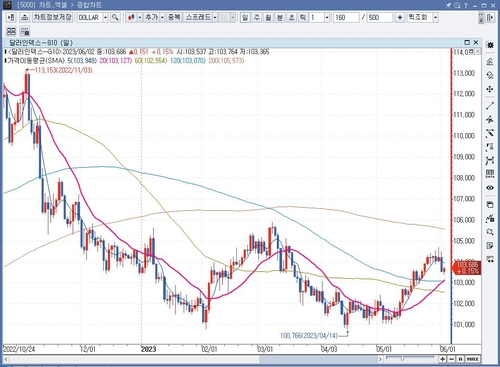The image size is (500, 367).
Task: Click the A auto-fit button at bottom
Action: [x=460, y=359]
